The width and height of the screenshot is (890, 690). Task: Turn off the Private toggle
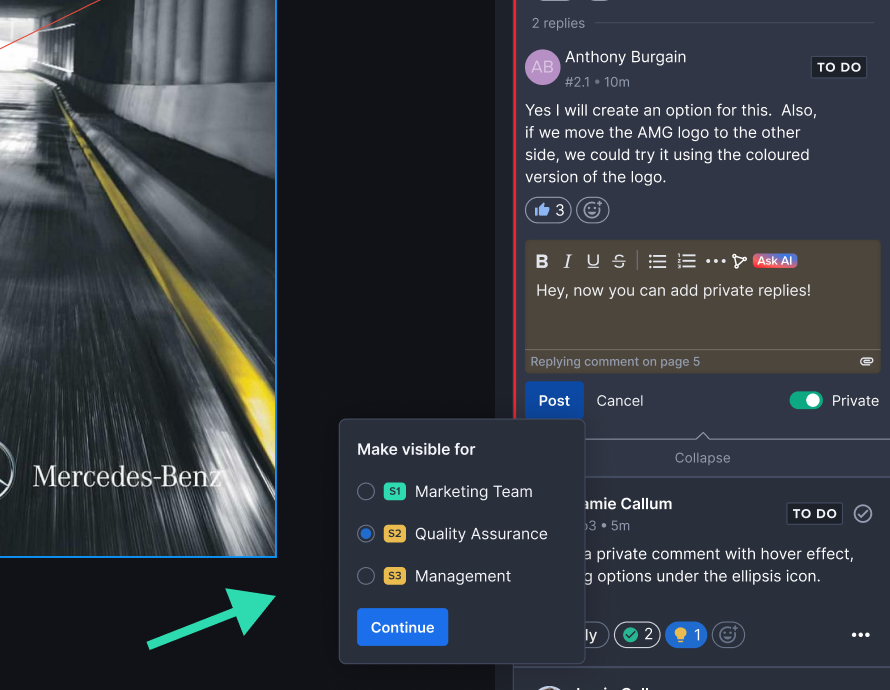point(805,400)
